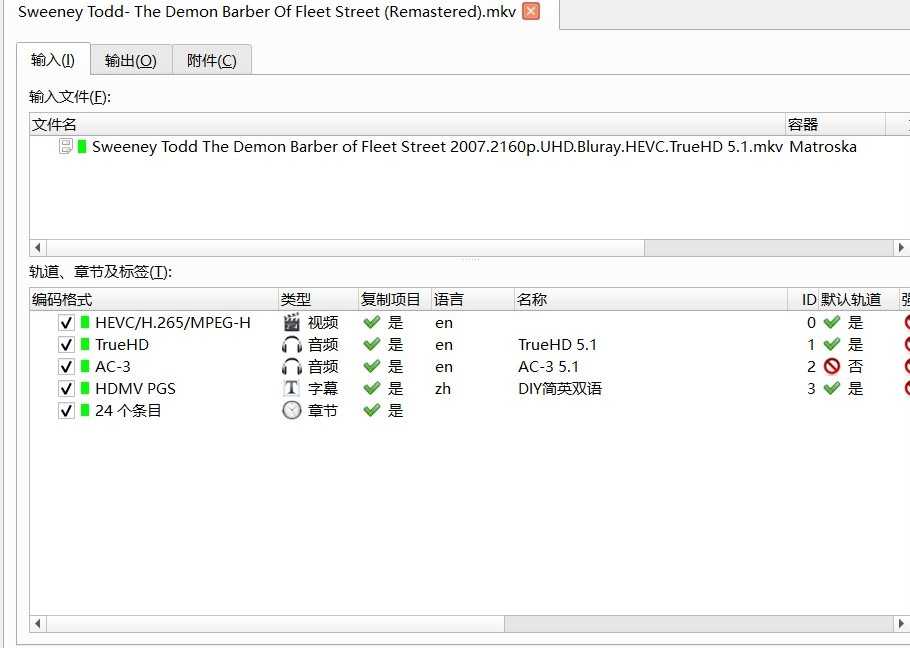Viewport: 910px width, 648px height.
Task: Click the default-track checkmark on the HDMV PGS row
Action: [832, 388]
